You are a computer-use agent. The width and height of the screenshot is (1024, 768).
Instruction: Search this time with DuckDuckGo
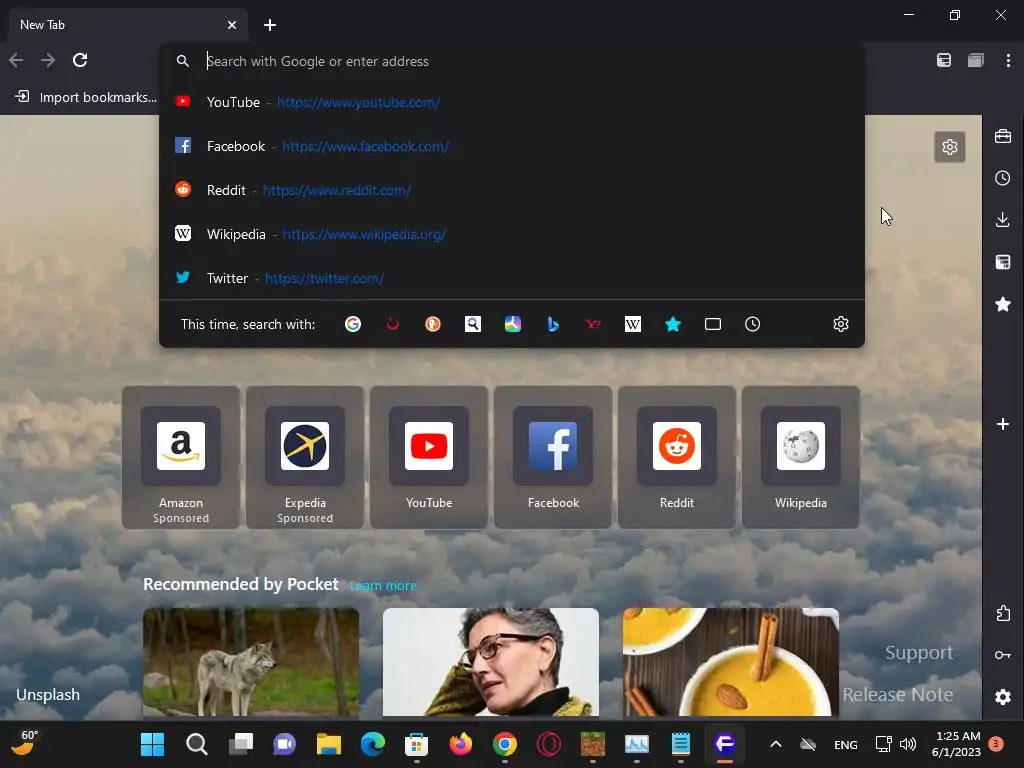(432, 324)
